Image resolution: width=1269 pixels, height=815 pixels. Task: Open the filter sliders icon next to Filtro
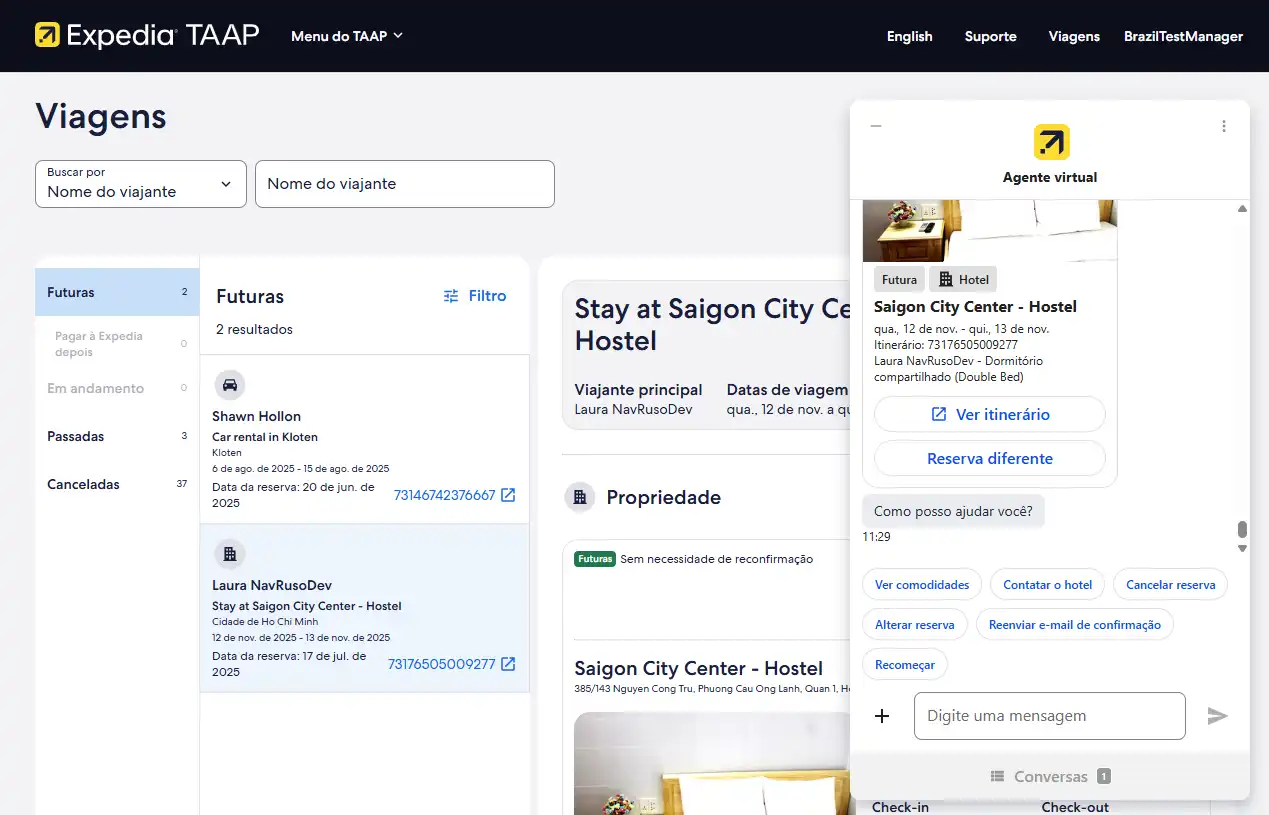tap(451, 296)
